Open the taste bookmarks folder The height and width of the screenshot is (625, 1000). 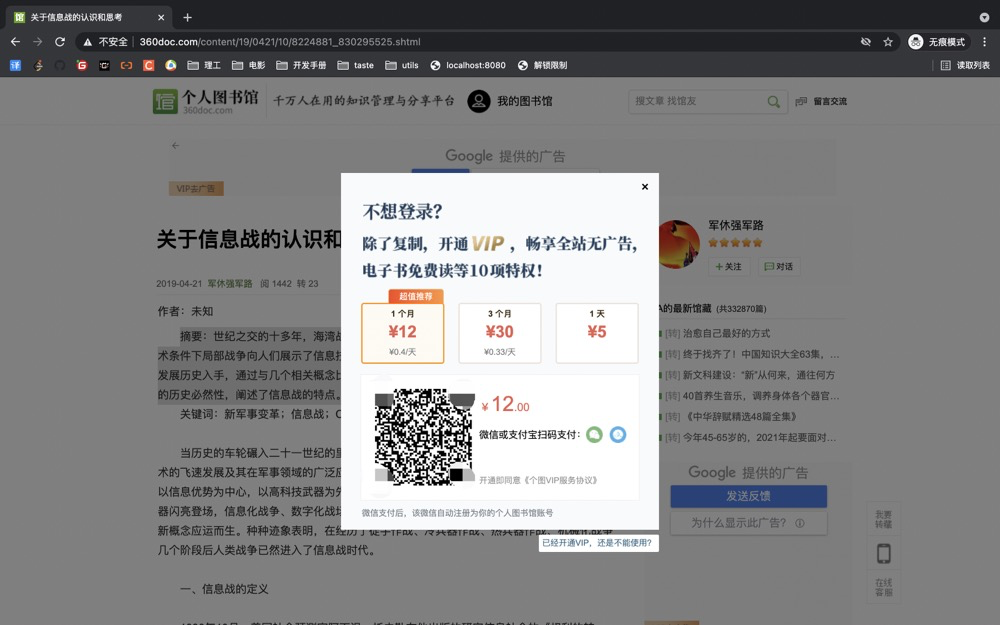click(x=356, y=65)
